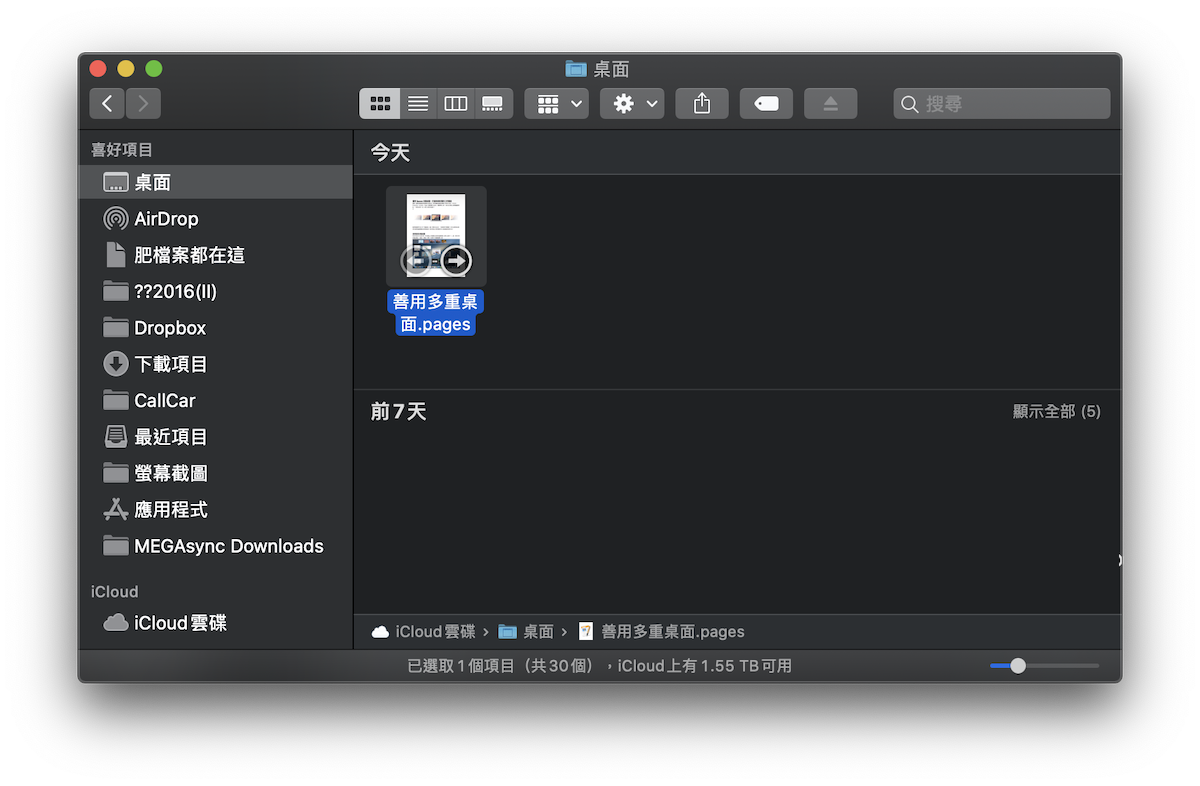The image size is (1200, 786).
Task: Click the status bar selection info text
Action: point(600,666)
